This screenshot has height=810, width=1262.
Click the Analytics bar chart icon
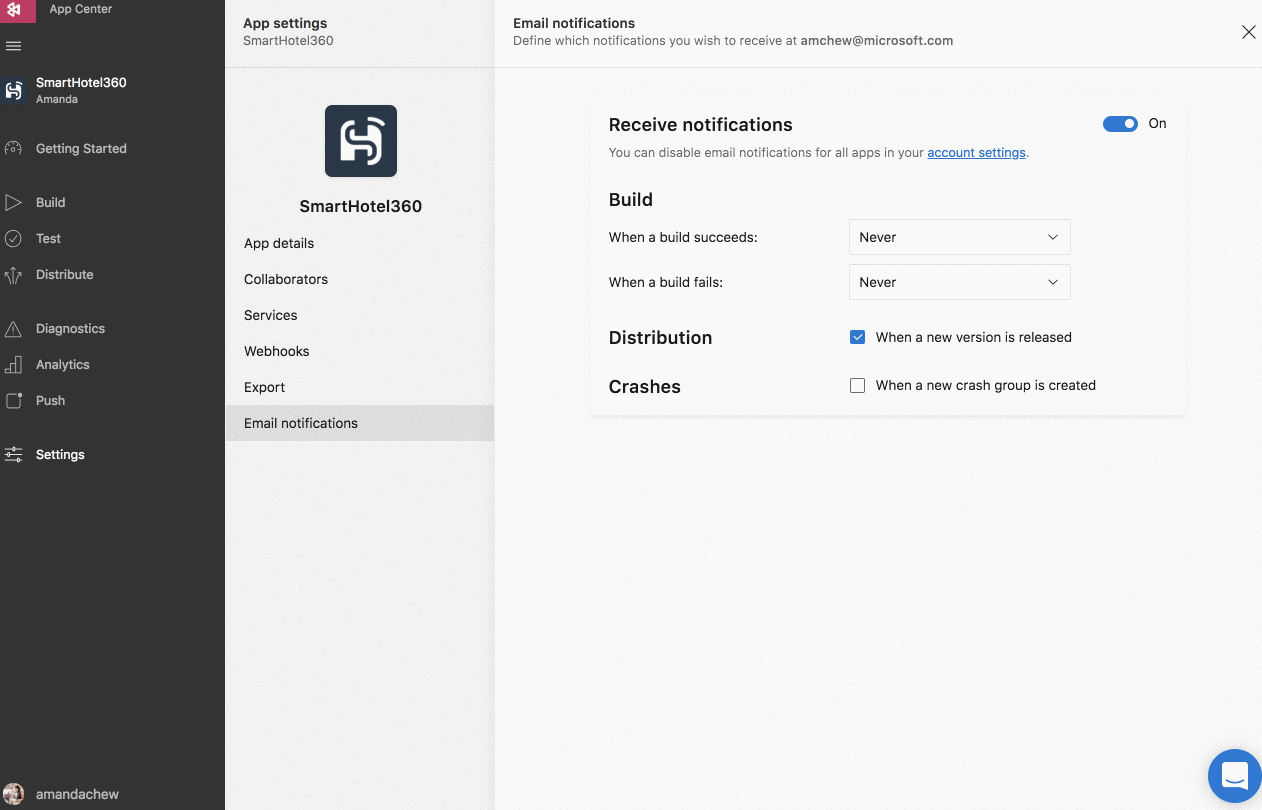point(13,365)
